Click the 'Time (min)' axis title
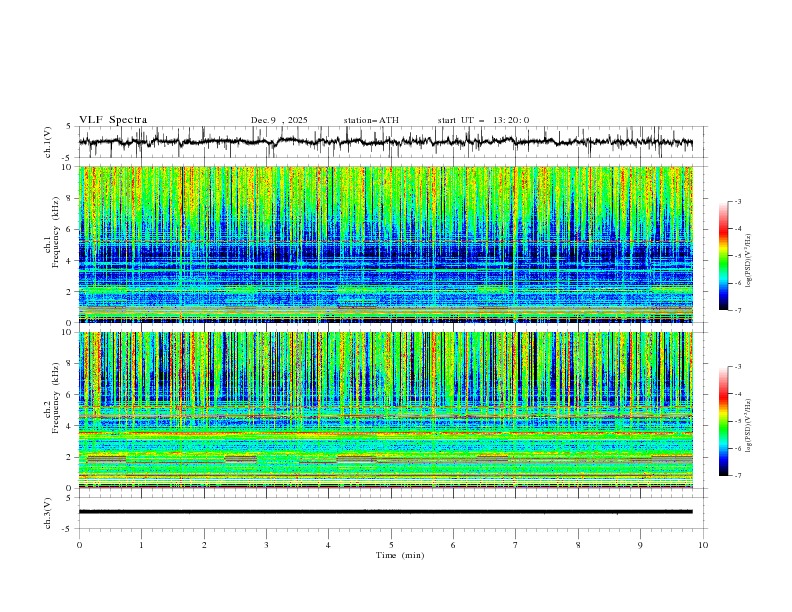The image size is (792, 612). 400,555
